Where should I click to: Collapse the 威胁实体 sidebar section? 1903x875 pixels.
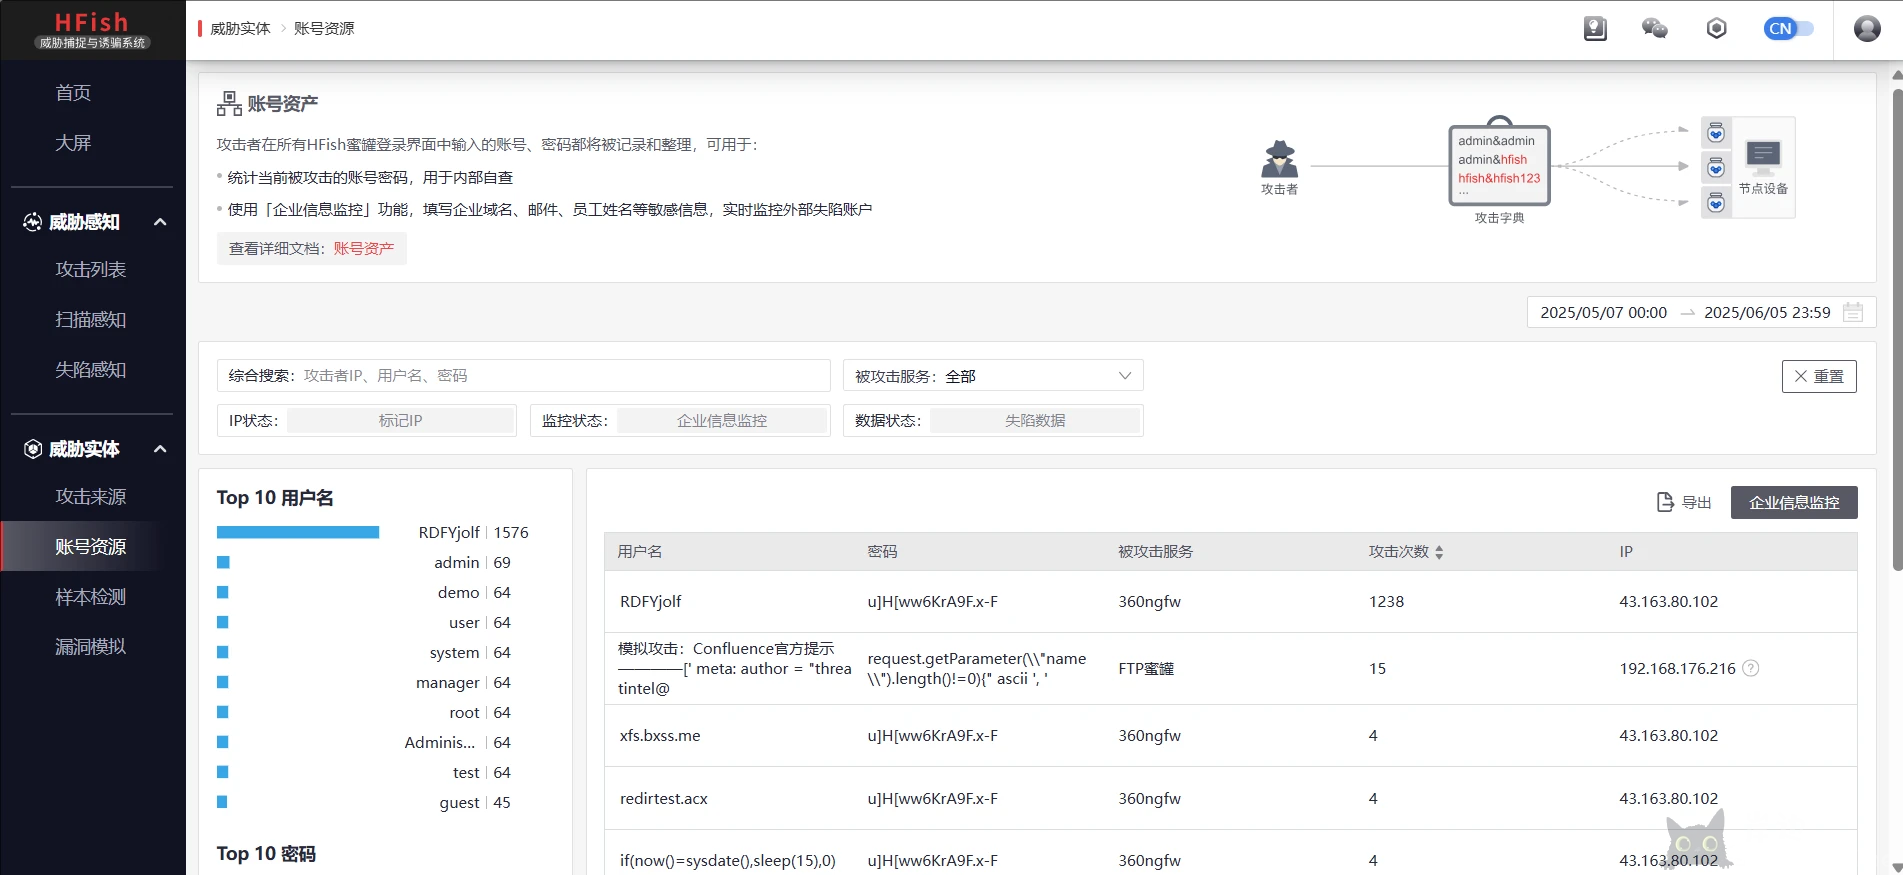pos(159,449)
